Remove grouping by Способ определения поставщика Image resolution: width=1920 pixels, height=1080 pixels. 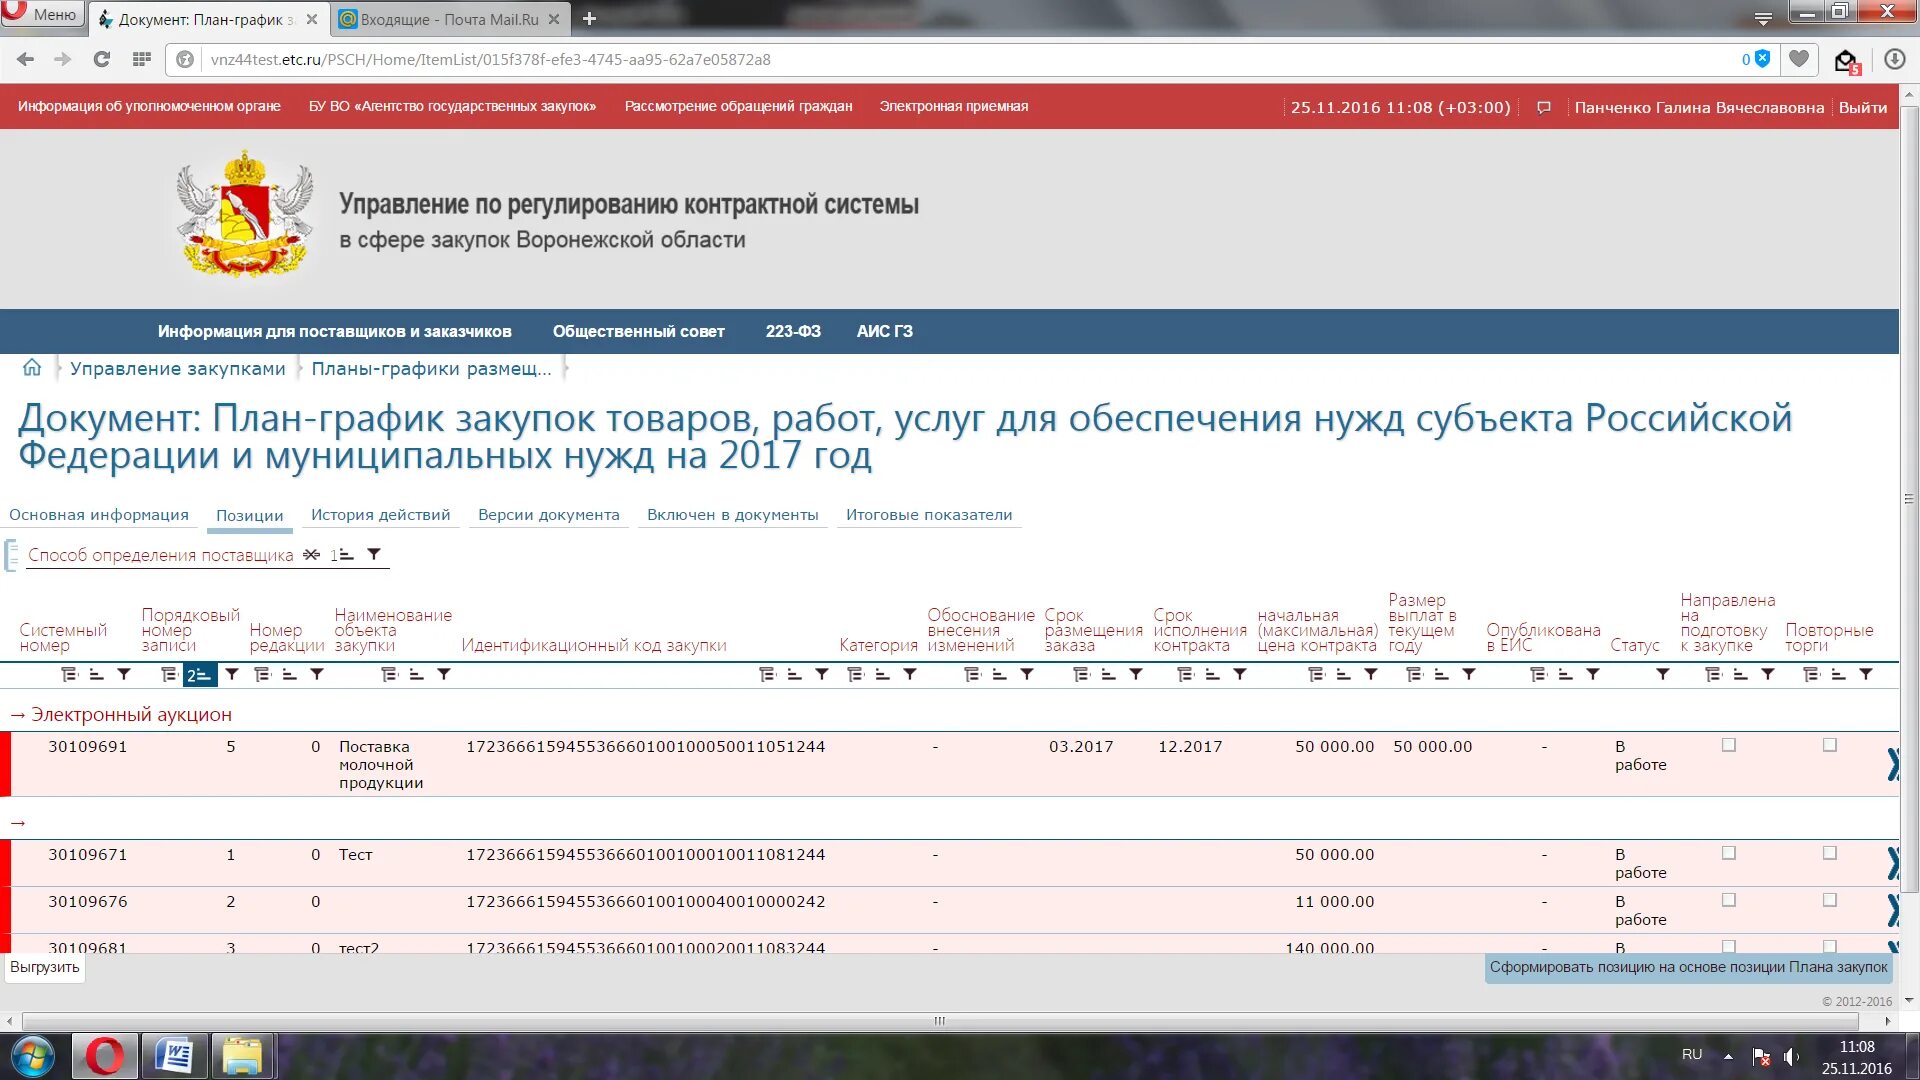312,555
